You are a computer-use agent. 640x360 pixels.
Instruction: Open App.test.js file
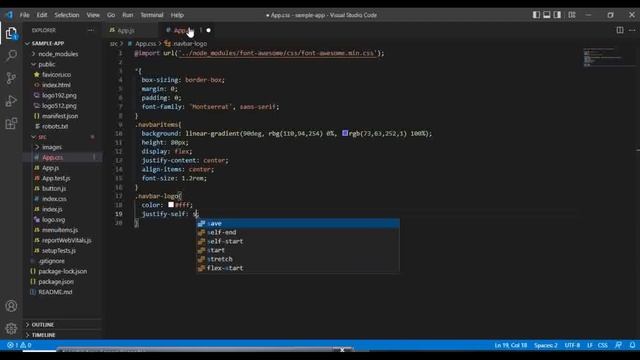(x=56, y=178)
